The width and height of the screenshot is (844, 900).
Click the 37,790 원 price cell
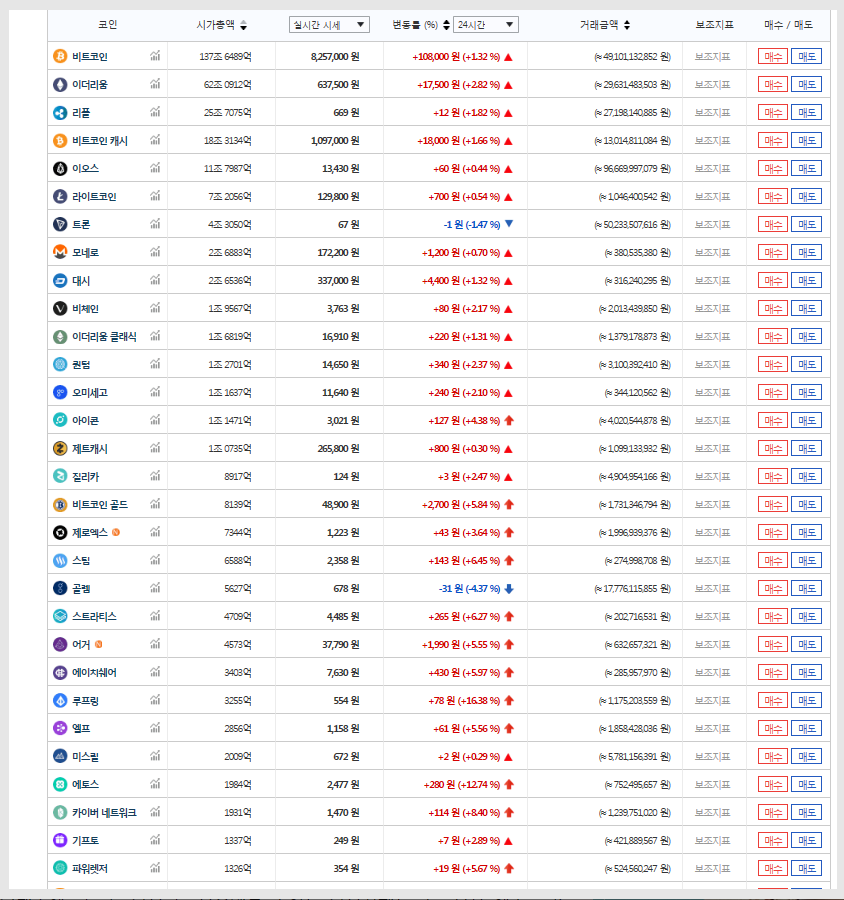click(340, 645)
